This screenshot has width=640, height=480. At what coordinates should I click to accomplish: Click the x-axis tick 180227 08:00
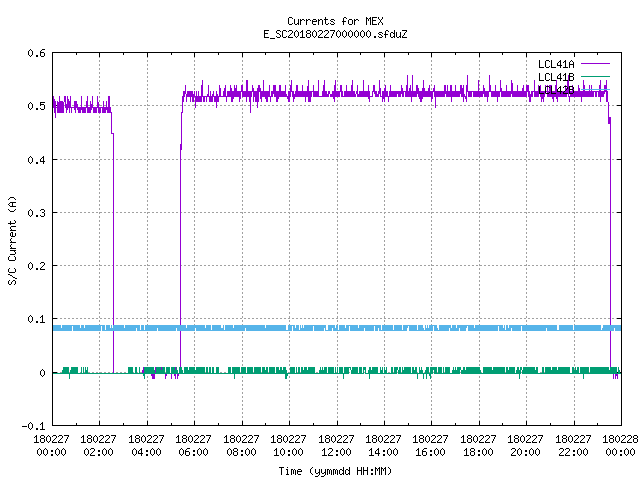coord(241,445)
